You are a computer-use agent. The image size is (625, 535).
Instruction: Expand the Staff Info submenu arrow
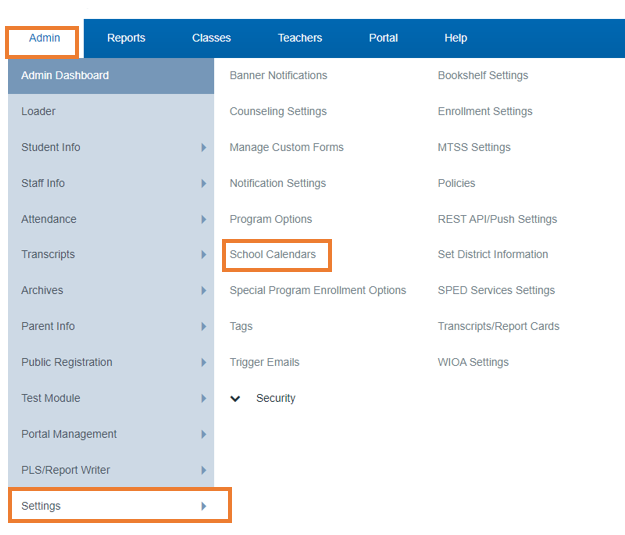(204, 183)
